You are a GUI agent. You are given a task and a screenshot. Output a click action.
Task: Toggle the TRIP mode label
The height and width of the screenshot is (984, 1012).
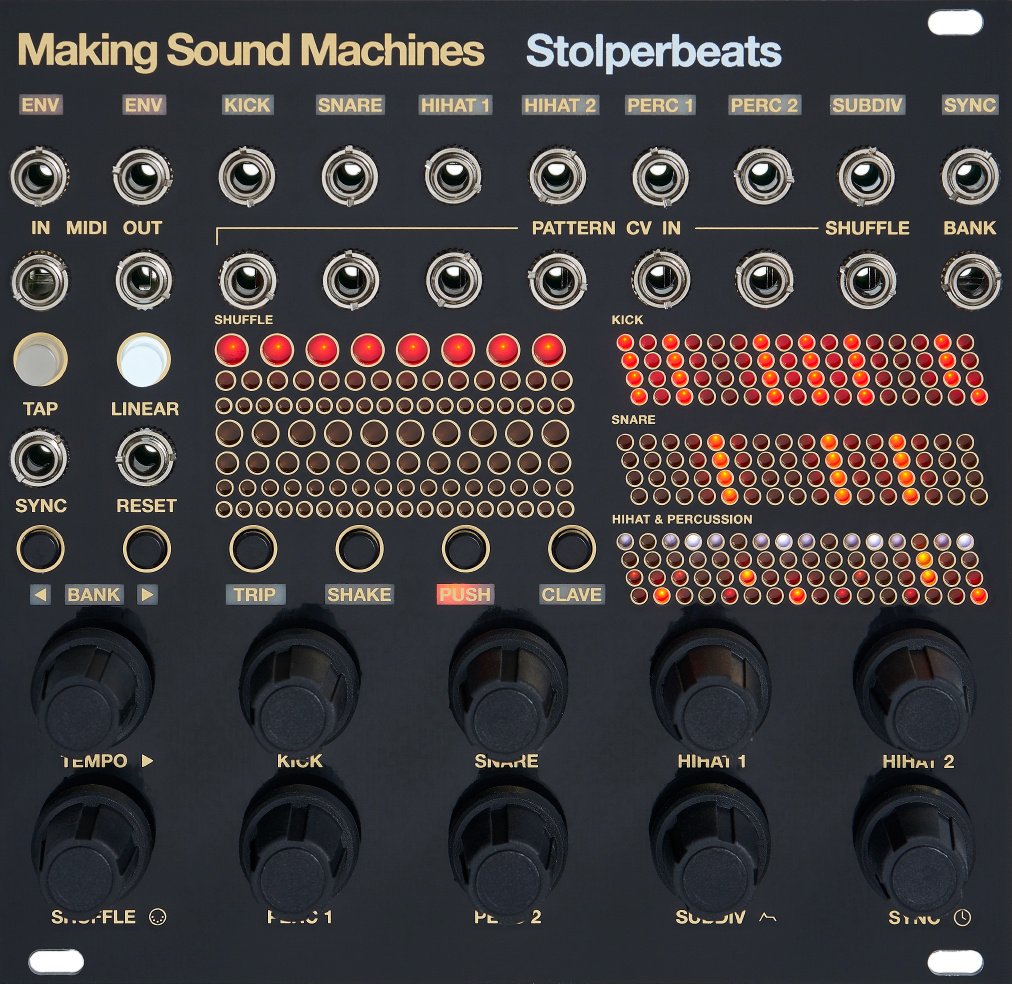[254, 594]
